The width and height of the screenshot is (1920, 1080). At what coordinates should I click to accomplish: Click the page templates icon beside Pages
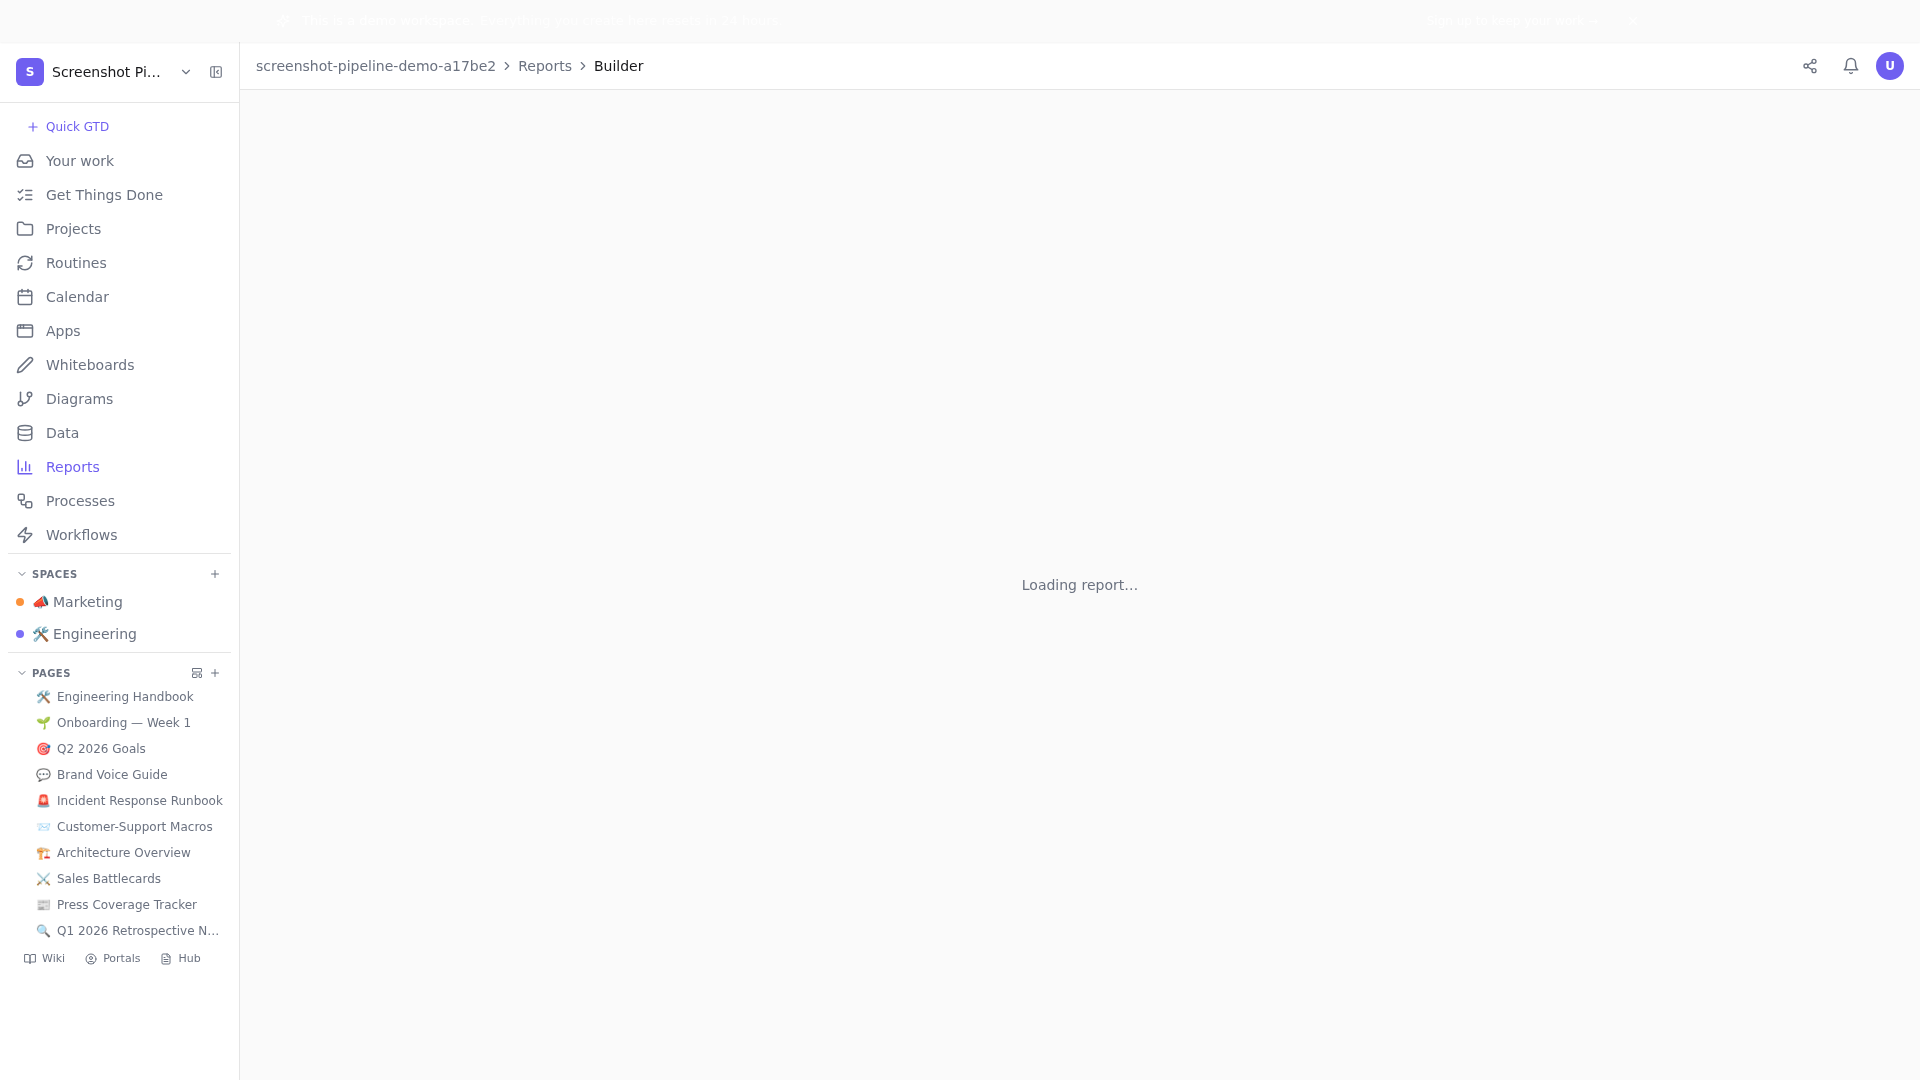pyautogui.click(x=197, y=673)
